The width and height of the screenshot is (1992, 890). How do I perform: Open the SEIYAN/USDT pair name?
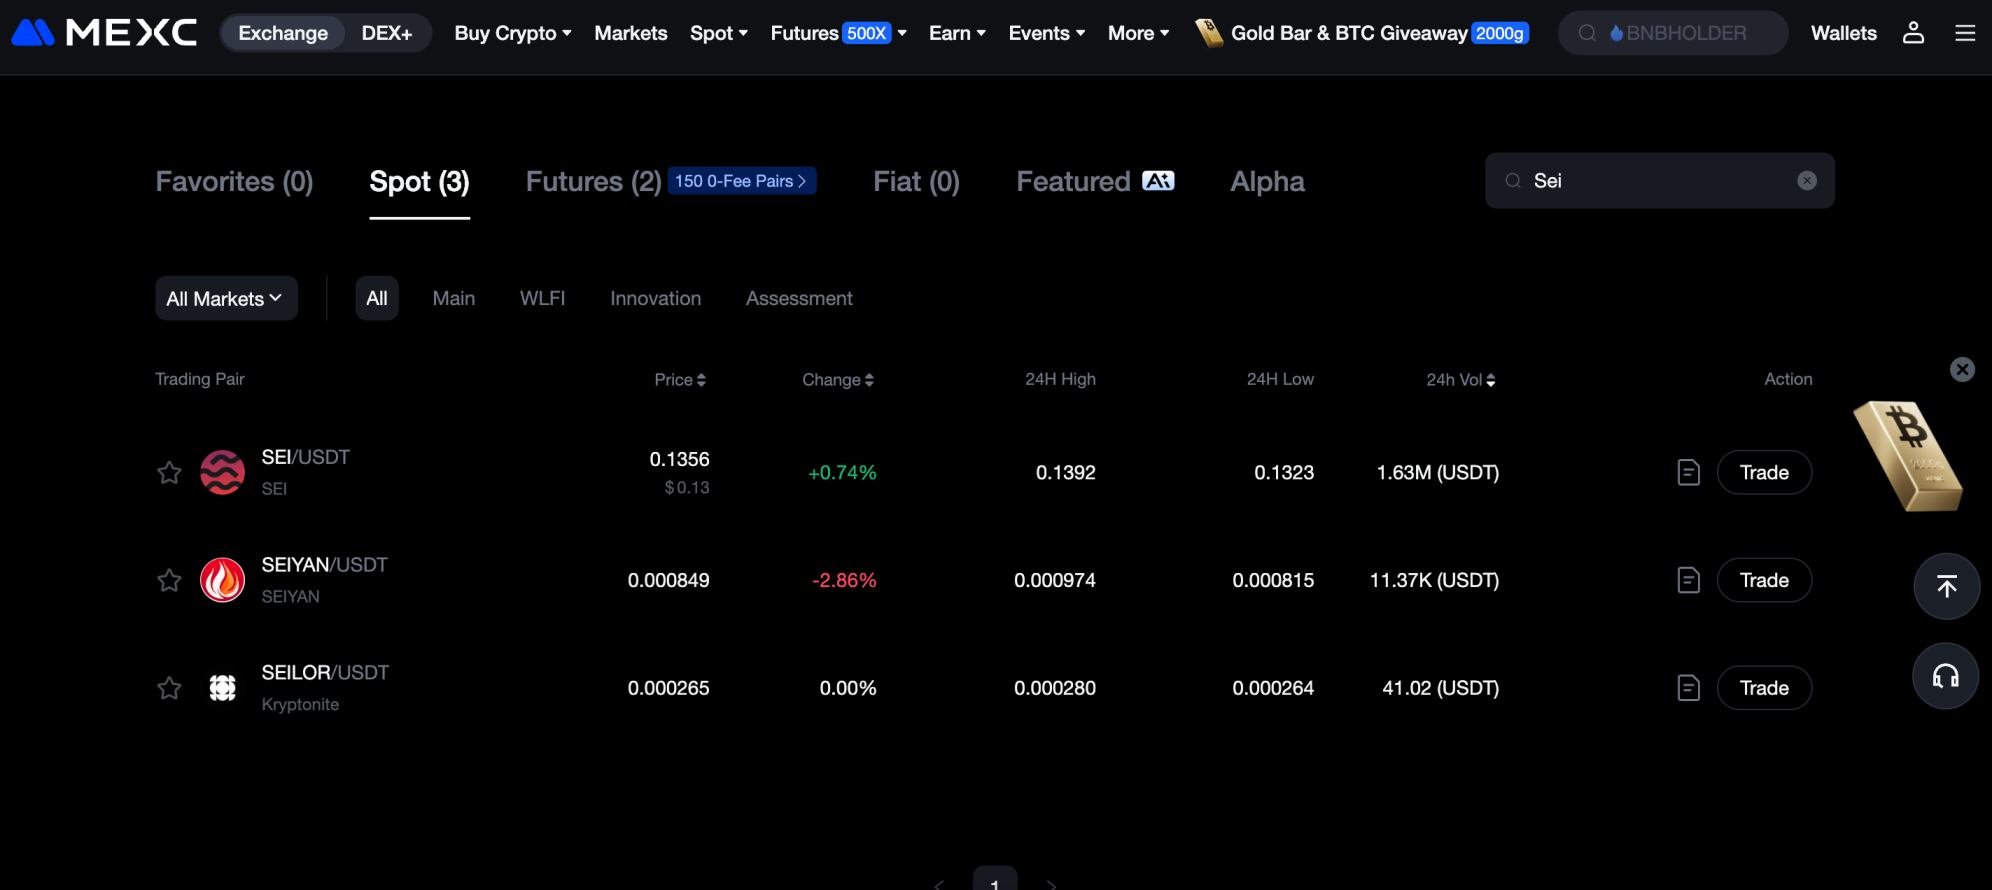click(324, 565)
